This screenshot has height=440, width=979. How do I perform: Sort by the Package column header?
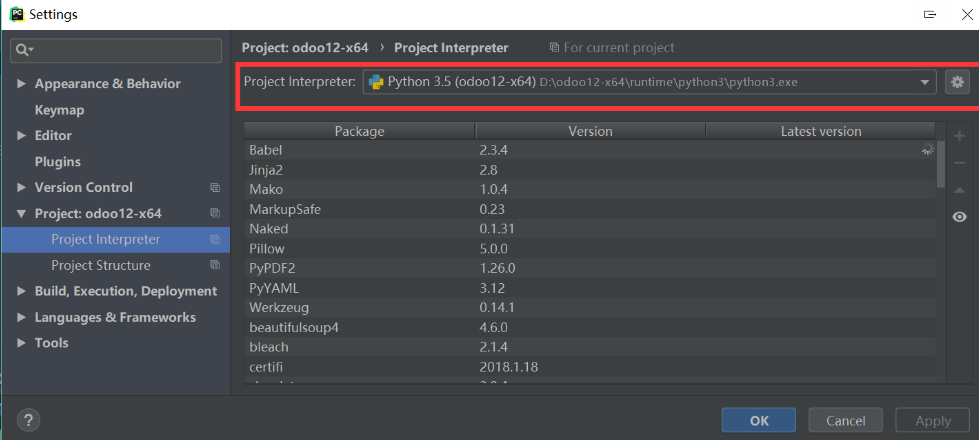coord(359,131)
